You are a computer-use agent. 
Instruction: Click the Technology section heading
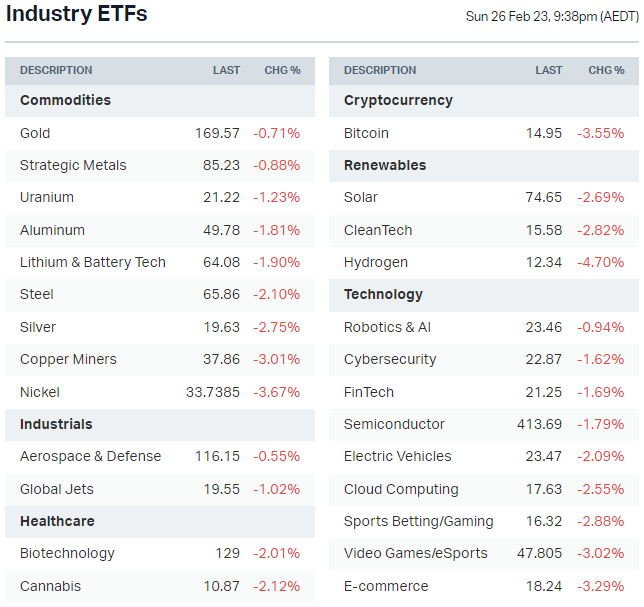[x=383, y=294]
